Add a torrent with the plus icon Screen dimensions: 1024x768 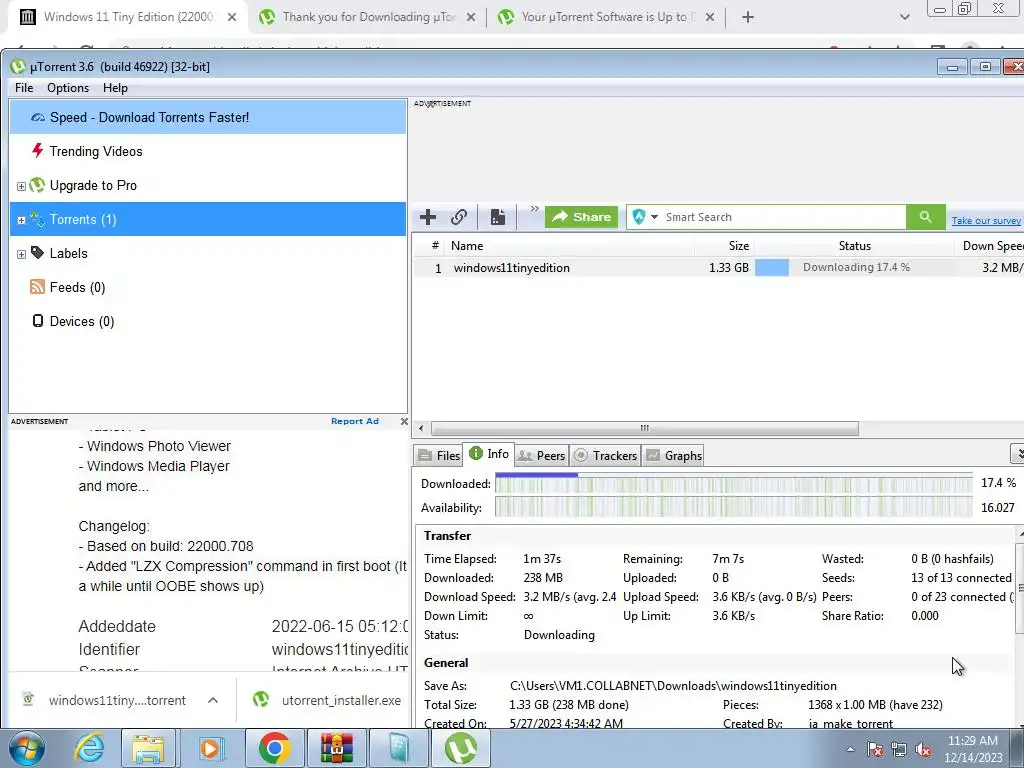click(x=428, y=217)
